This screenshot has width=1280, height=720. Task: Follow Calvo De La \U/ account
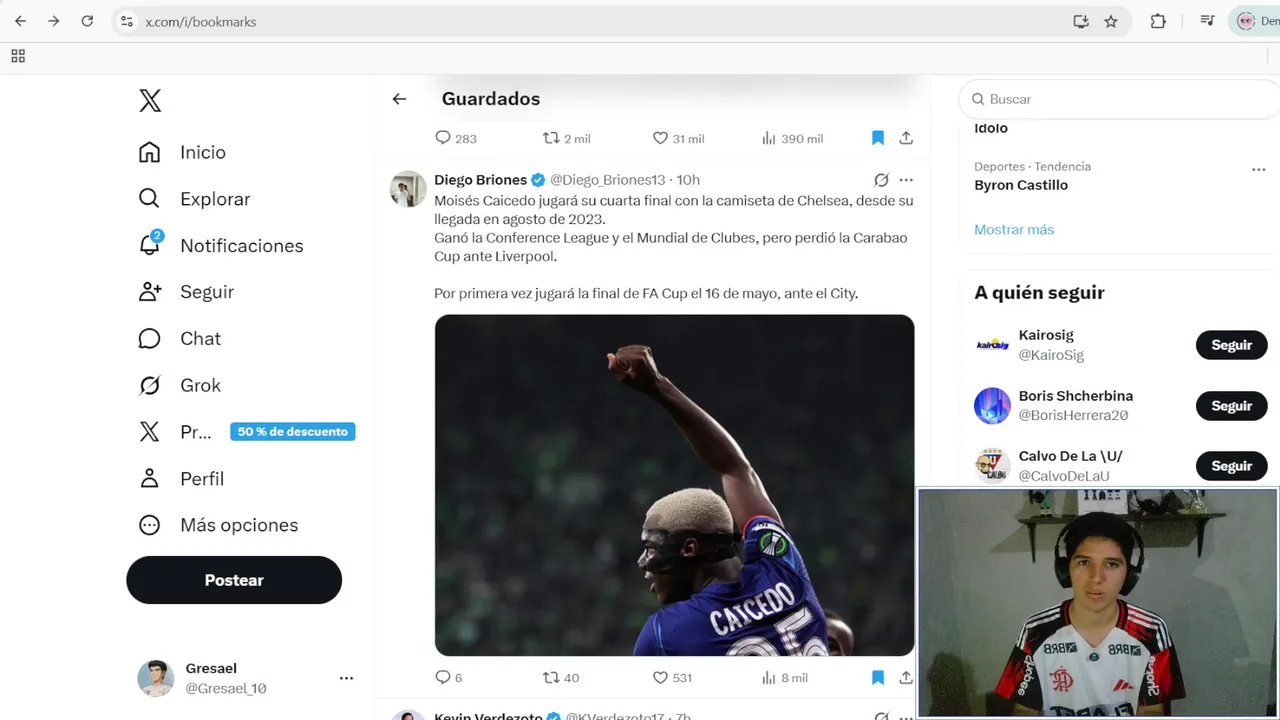[x=1232, y=466]
